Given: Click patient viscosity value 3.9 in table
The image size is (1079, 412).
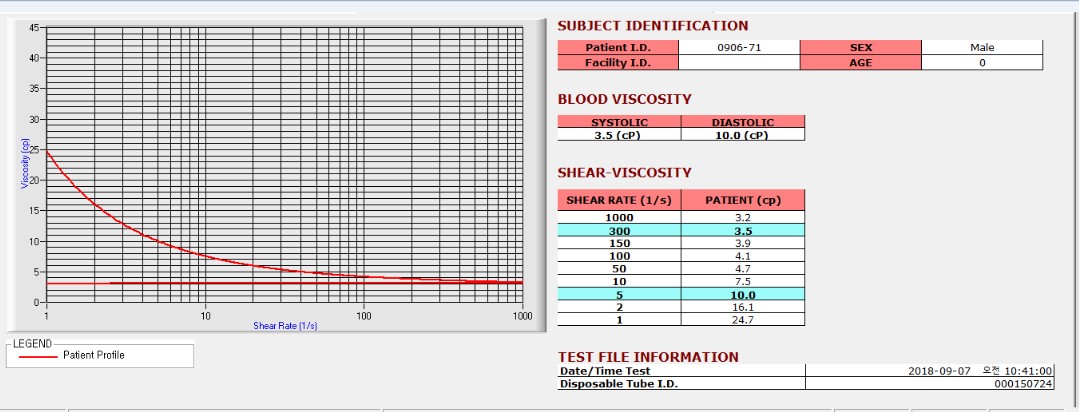Looking at the screenshot, I should click(x=742, y=243).
